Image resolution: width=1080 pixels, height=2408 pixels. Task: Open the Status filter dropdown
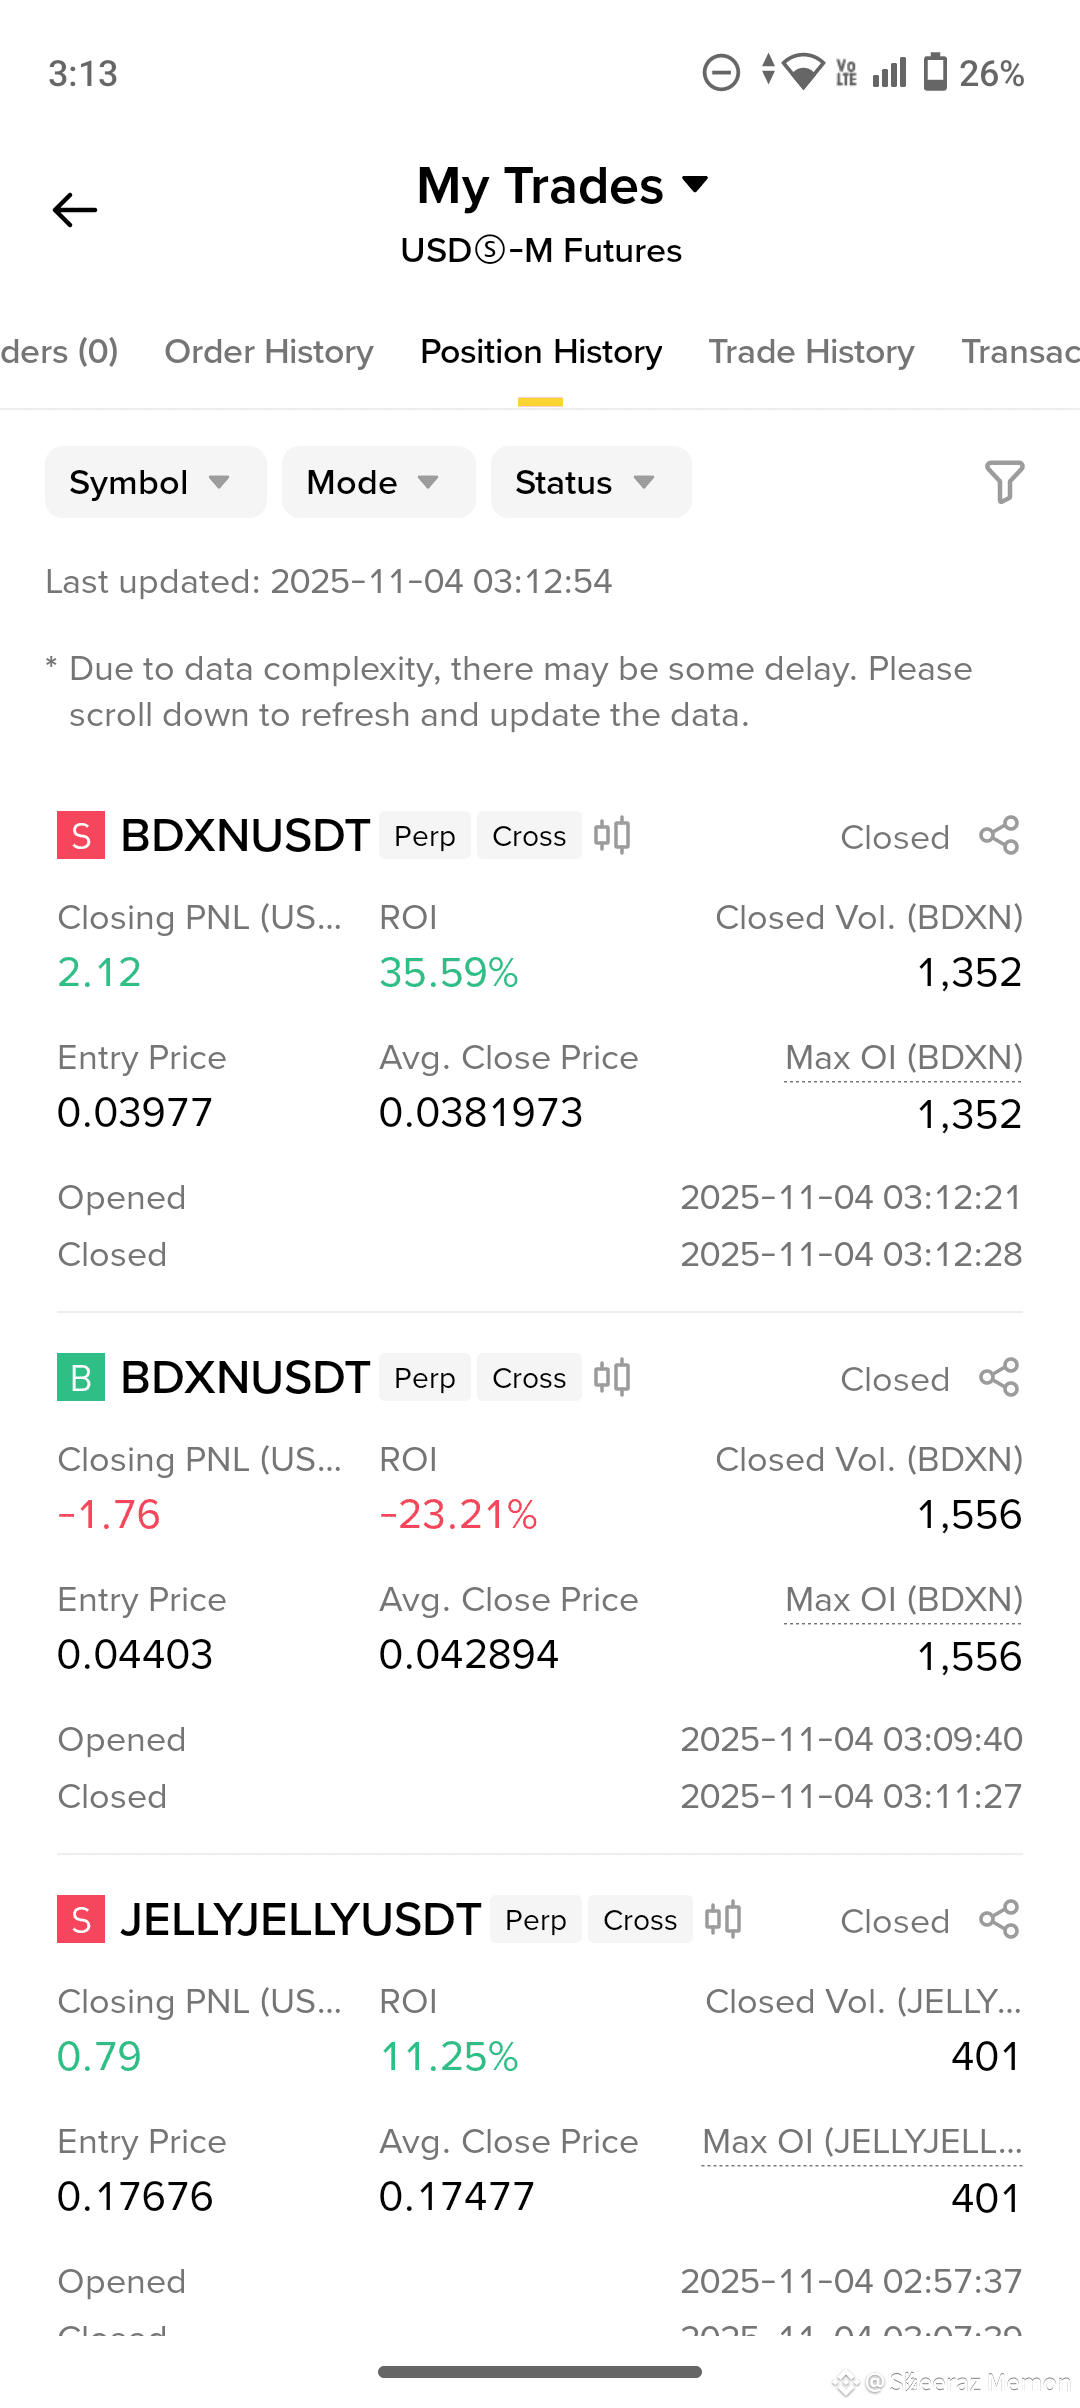click(x=591, y=482)
